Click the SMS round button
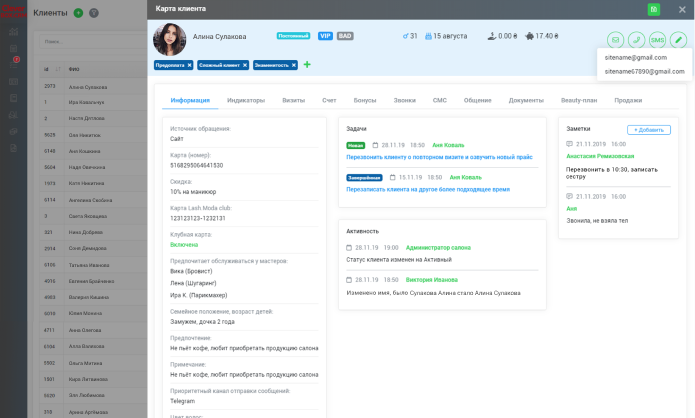Image resolution: width=695 pixels, height=418 pixels. coord(657,40)
